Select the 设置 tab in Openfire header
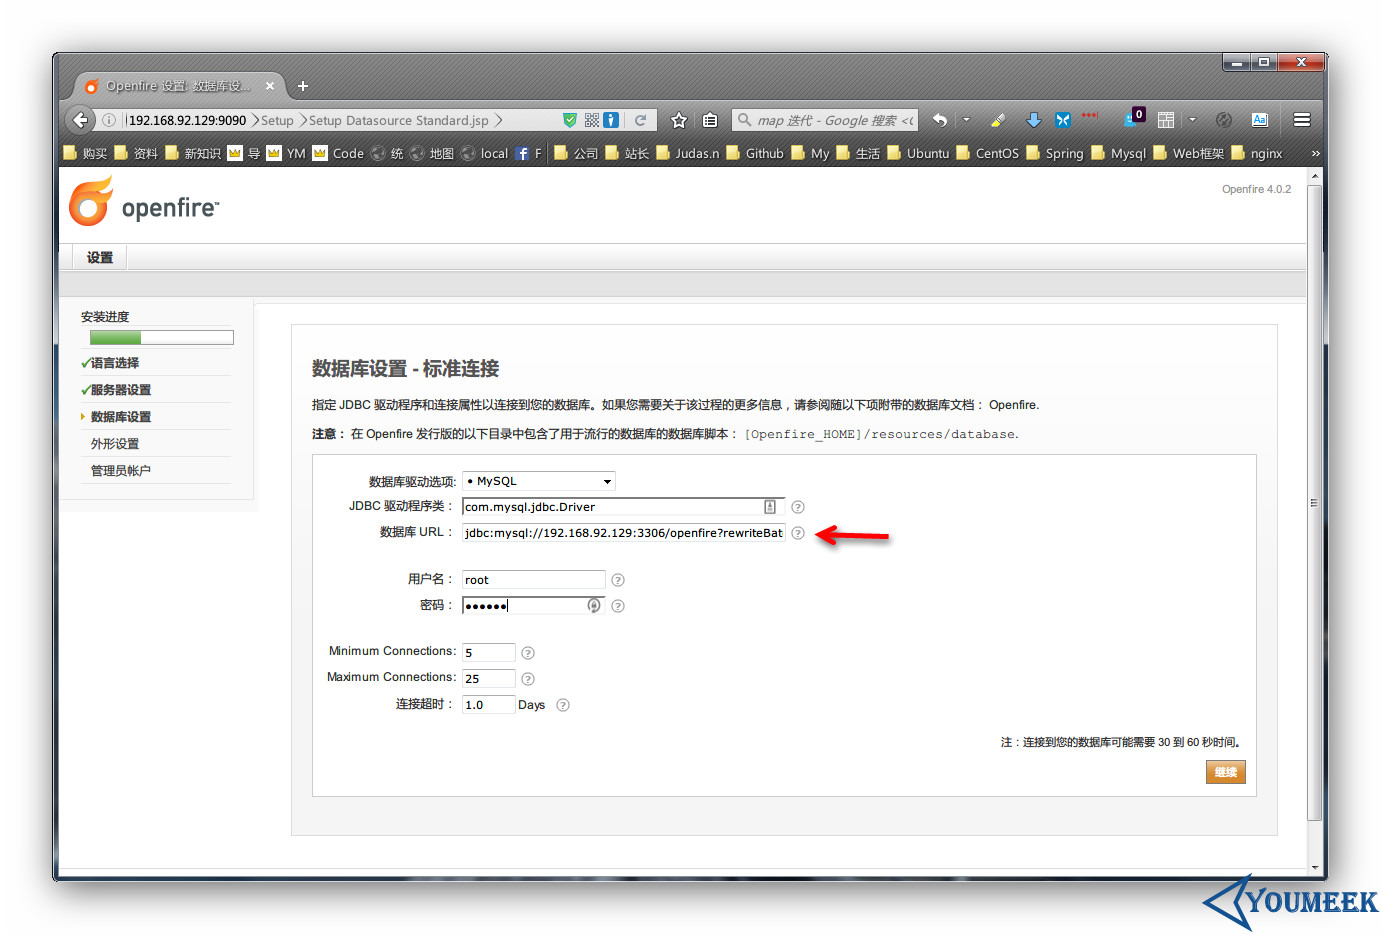The image size is (1382, 935). pos(100,257)
